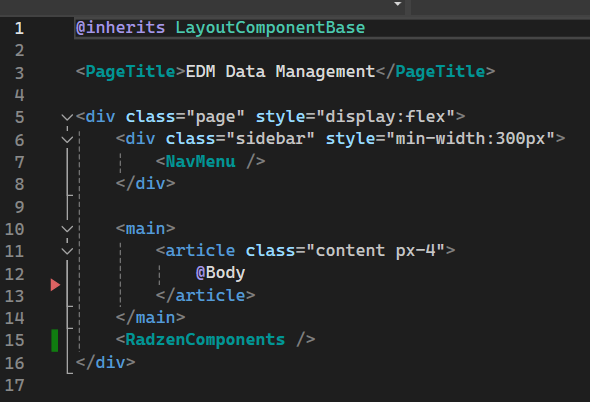
Task: Select line number 12 in the gutter
Action: [14, 274]
